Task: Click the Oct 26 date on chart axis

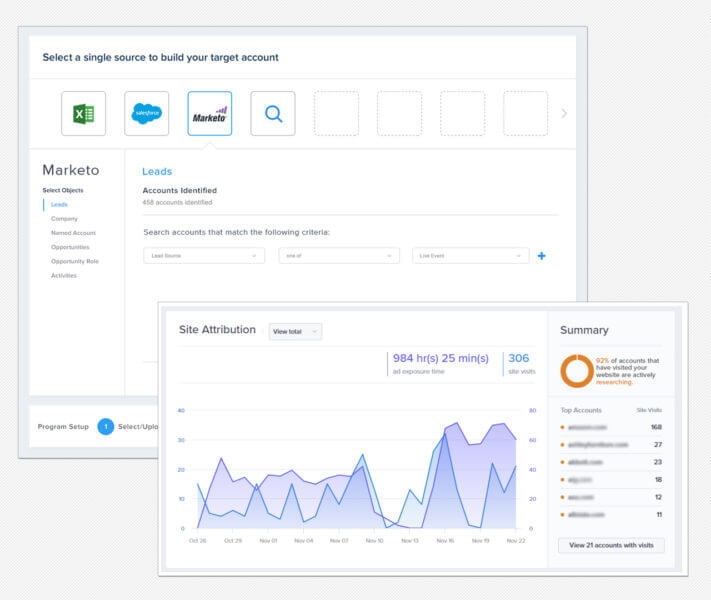Action: pyautogui.click(x=198, y=541)
